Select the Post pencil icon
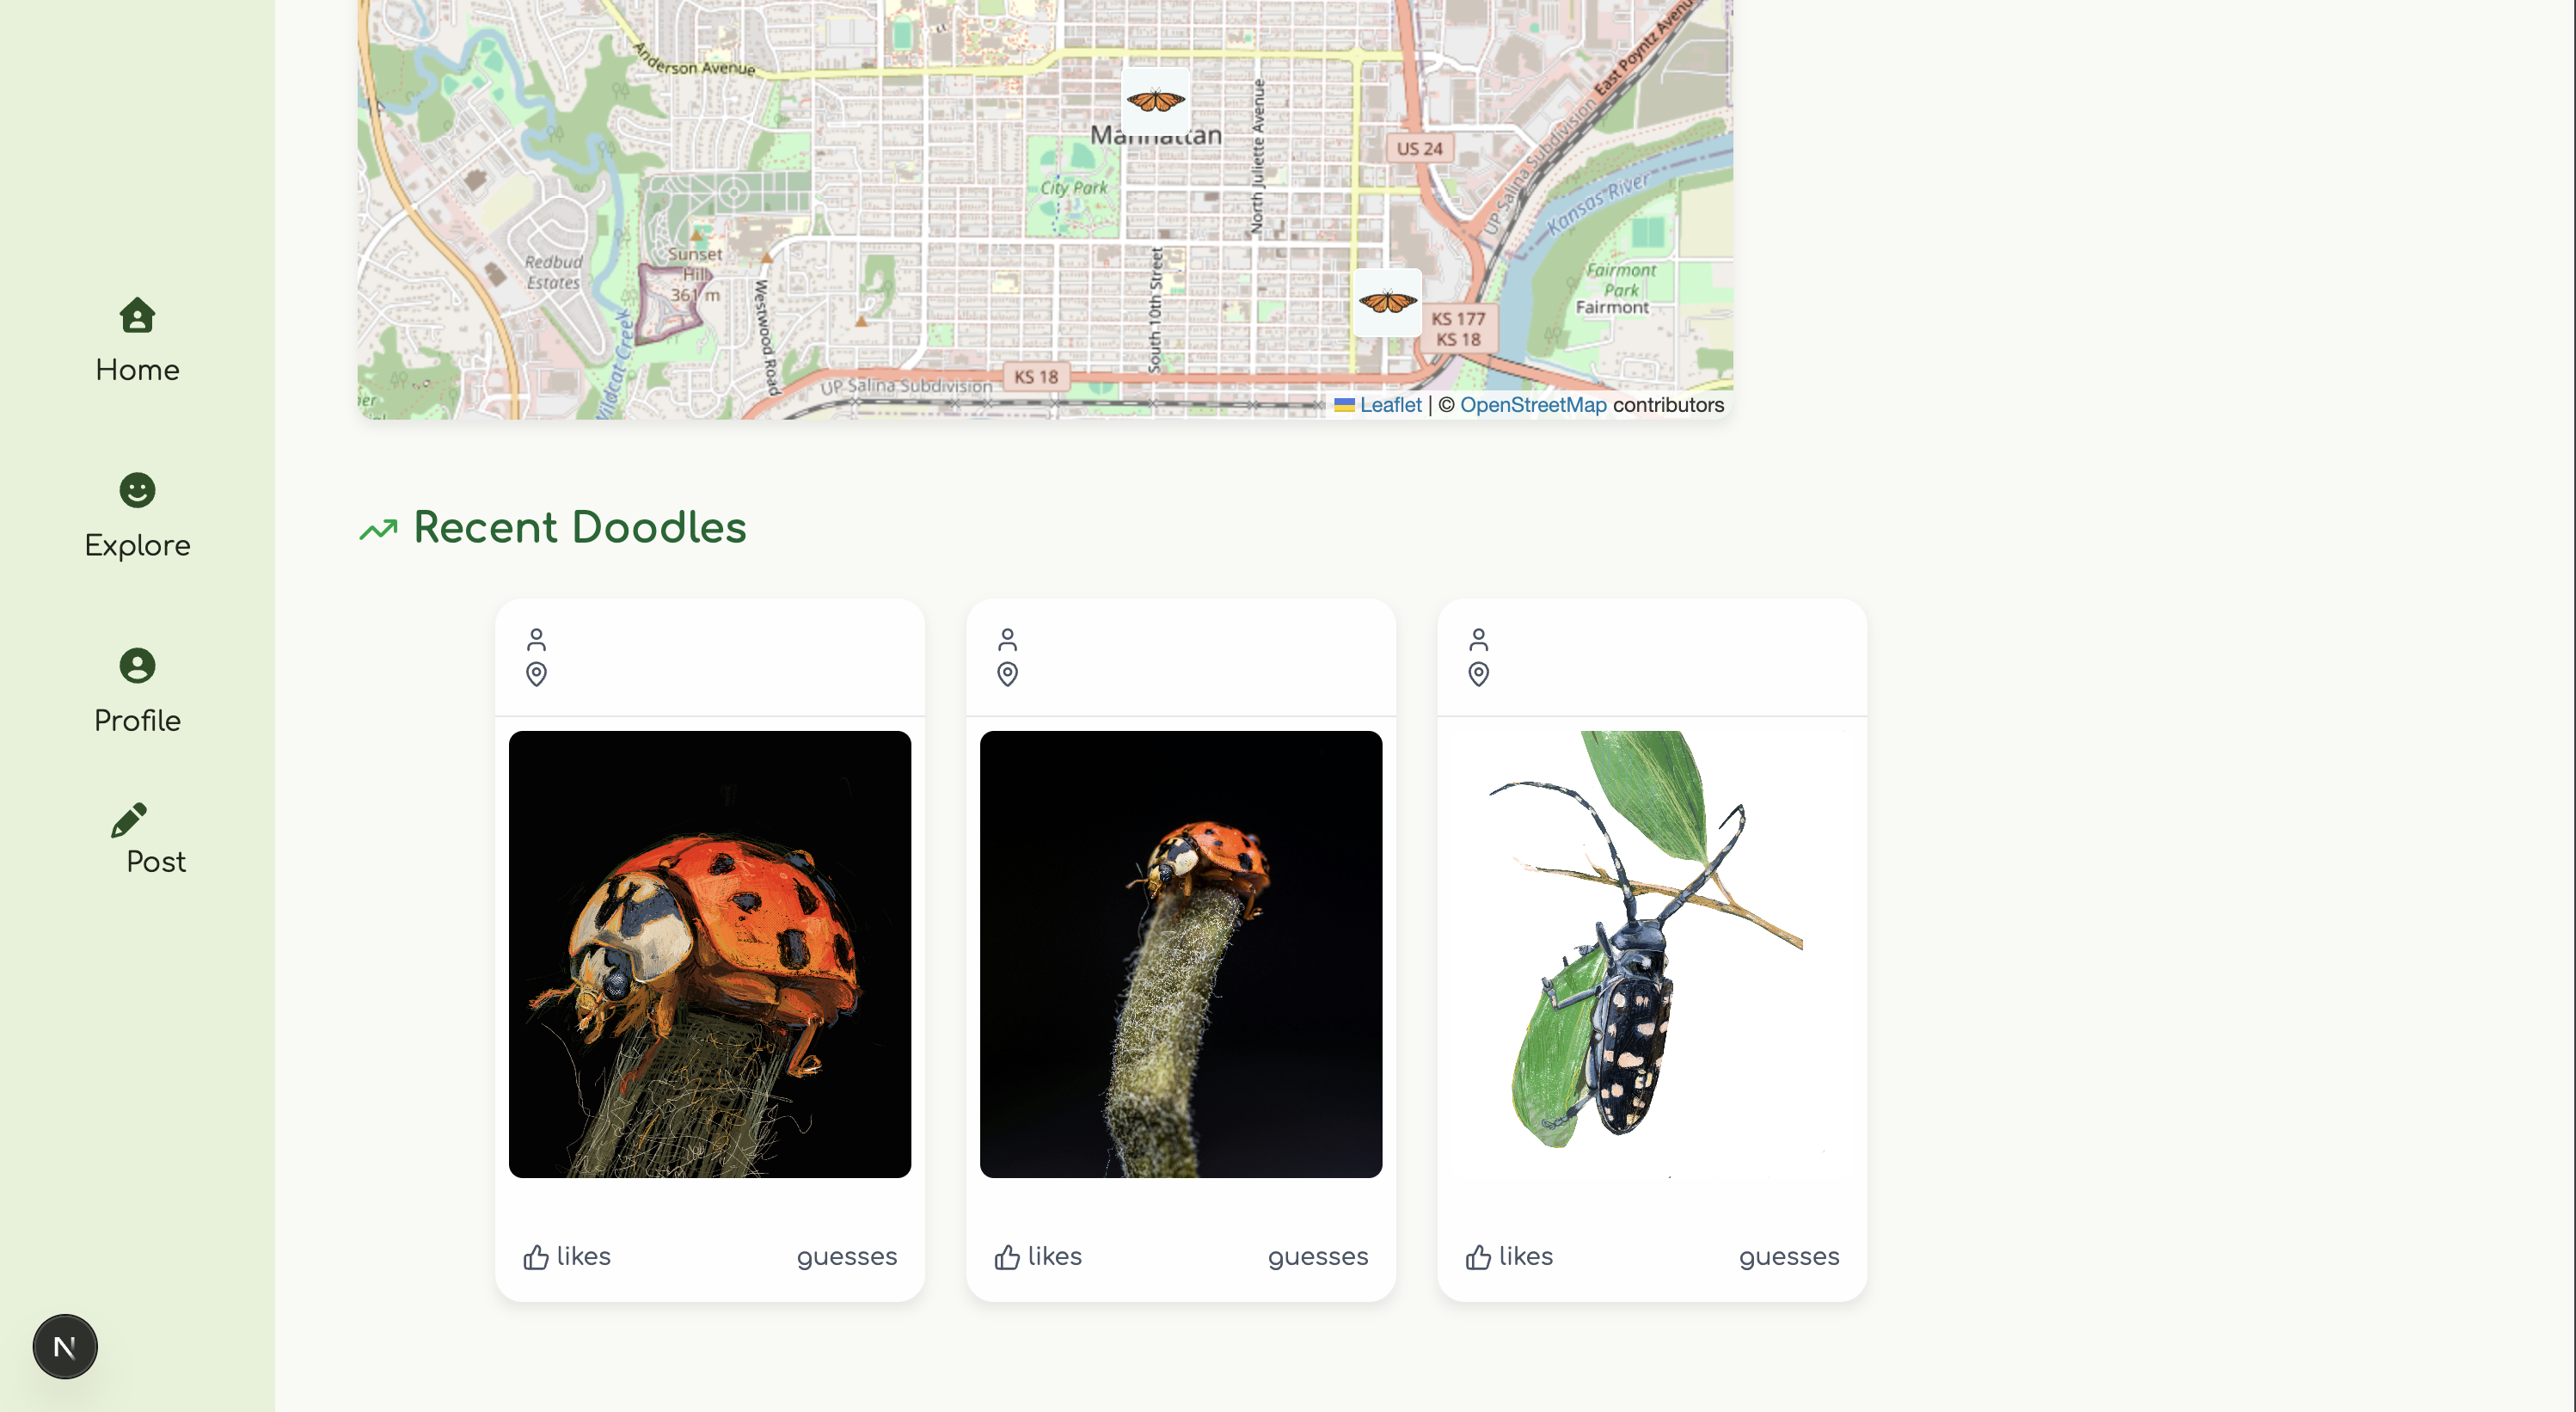Viewport: 2576px width, 1412px height. (130, 820)
